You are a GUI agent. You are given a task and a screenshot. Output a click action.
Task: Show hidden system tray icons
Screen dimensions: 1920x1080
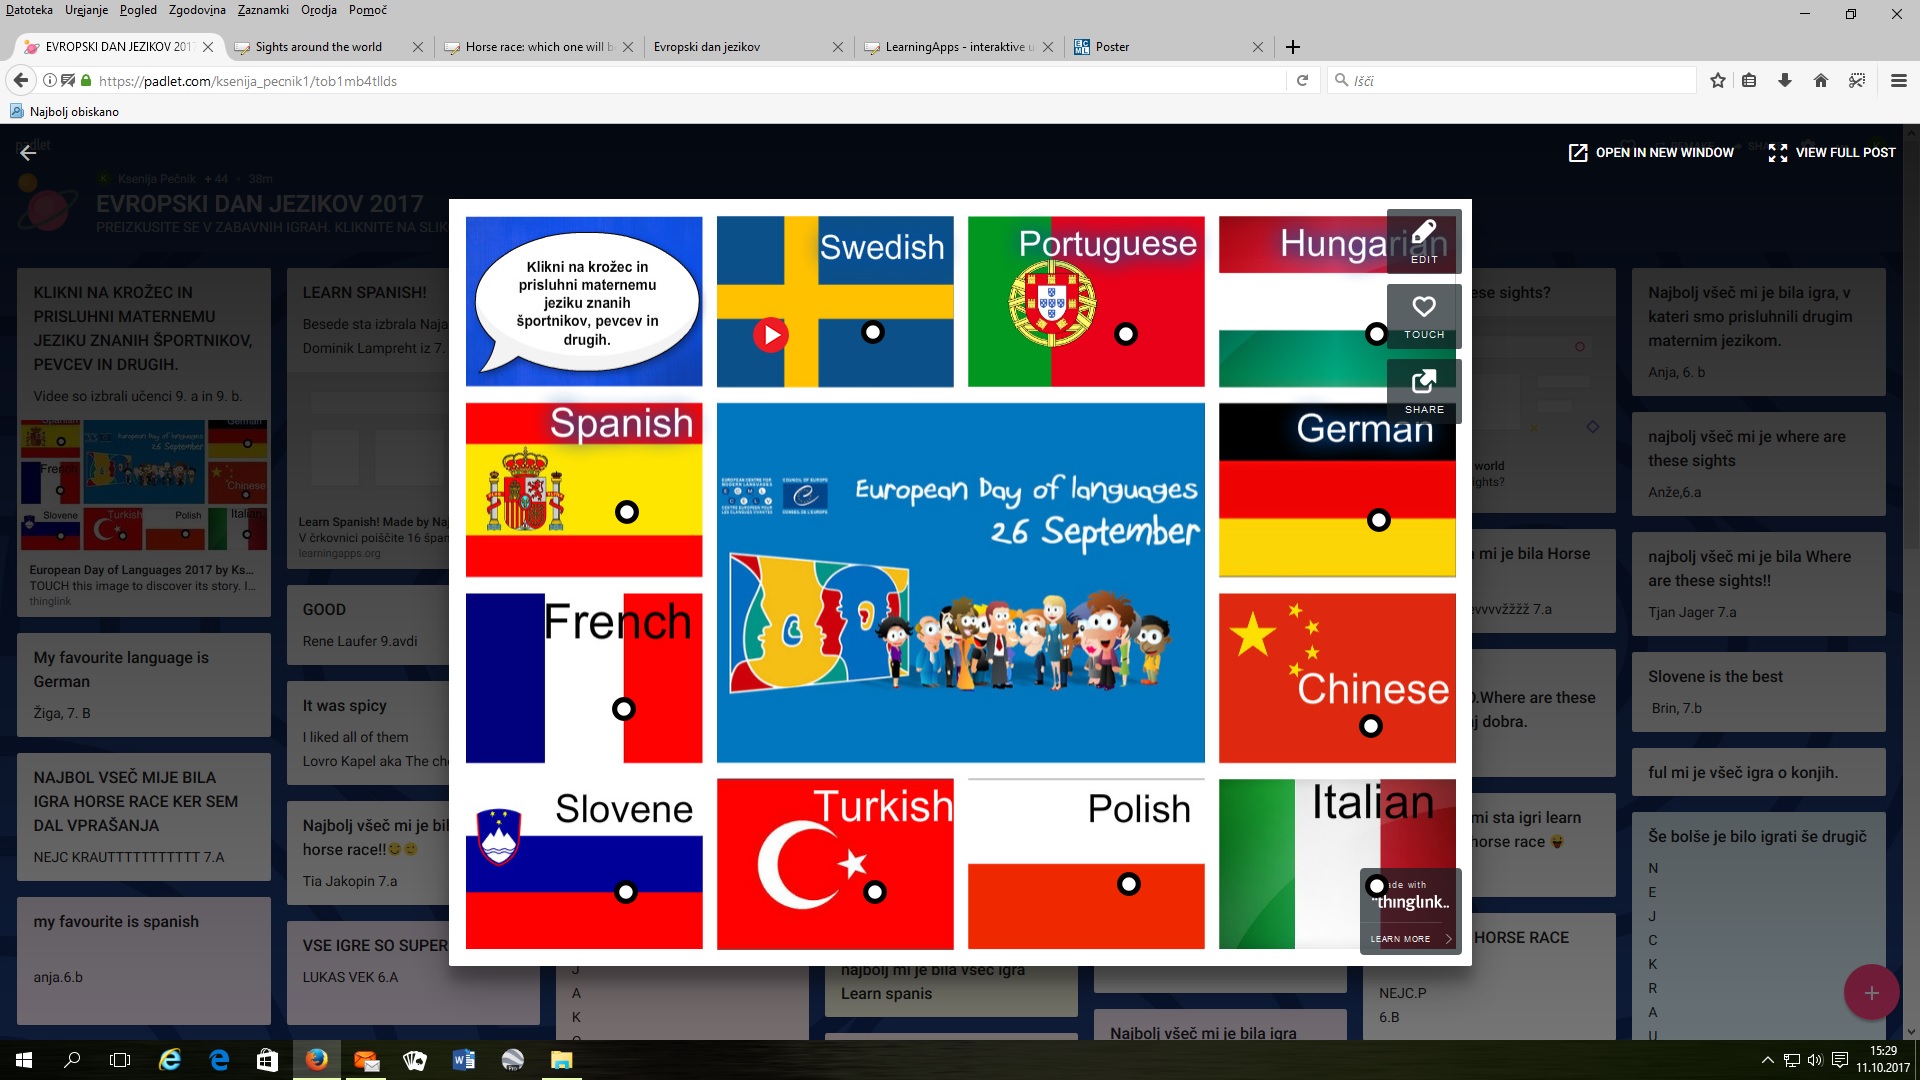1767,1060
